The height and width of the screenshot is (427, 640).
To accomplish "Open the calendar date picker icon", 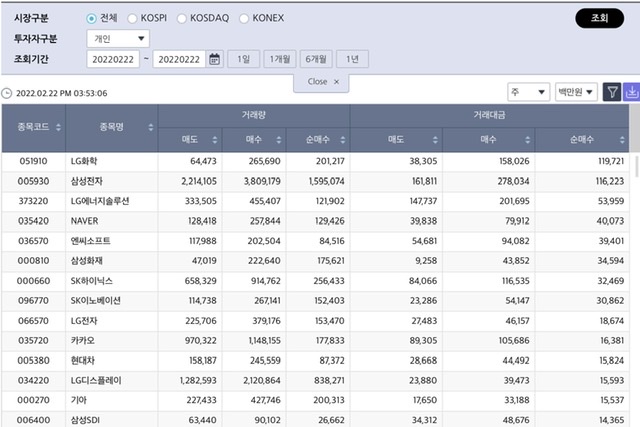I will coord(214,60).
